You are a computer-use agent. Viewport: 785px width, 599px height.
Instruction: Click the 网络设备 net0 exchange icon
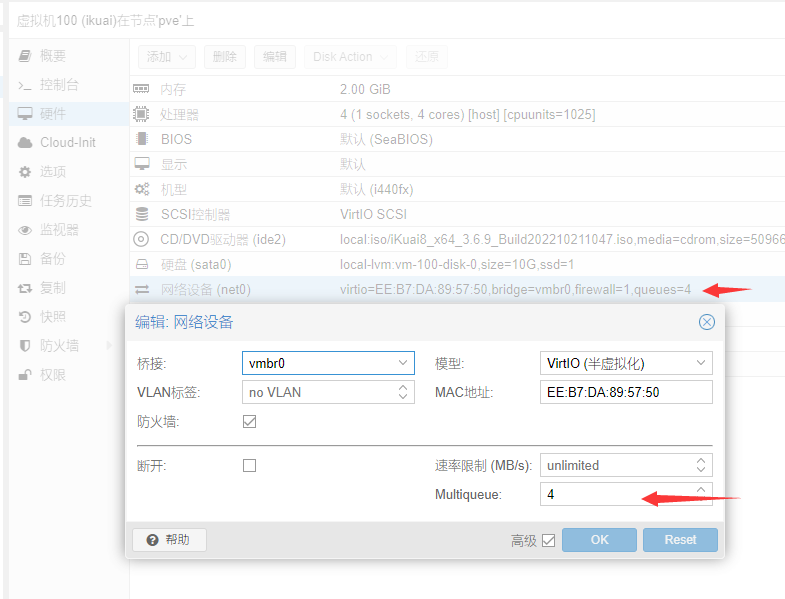[142, 289]
